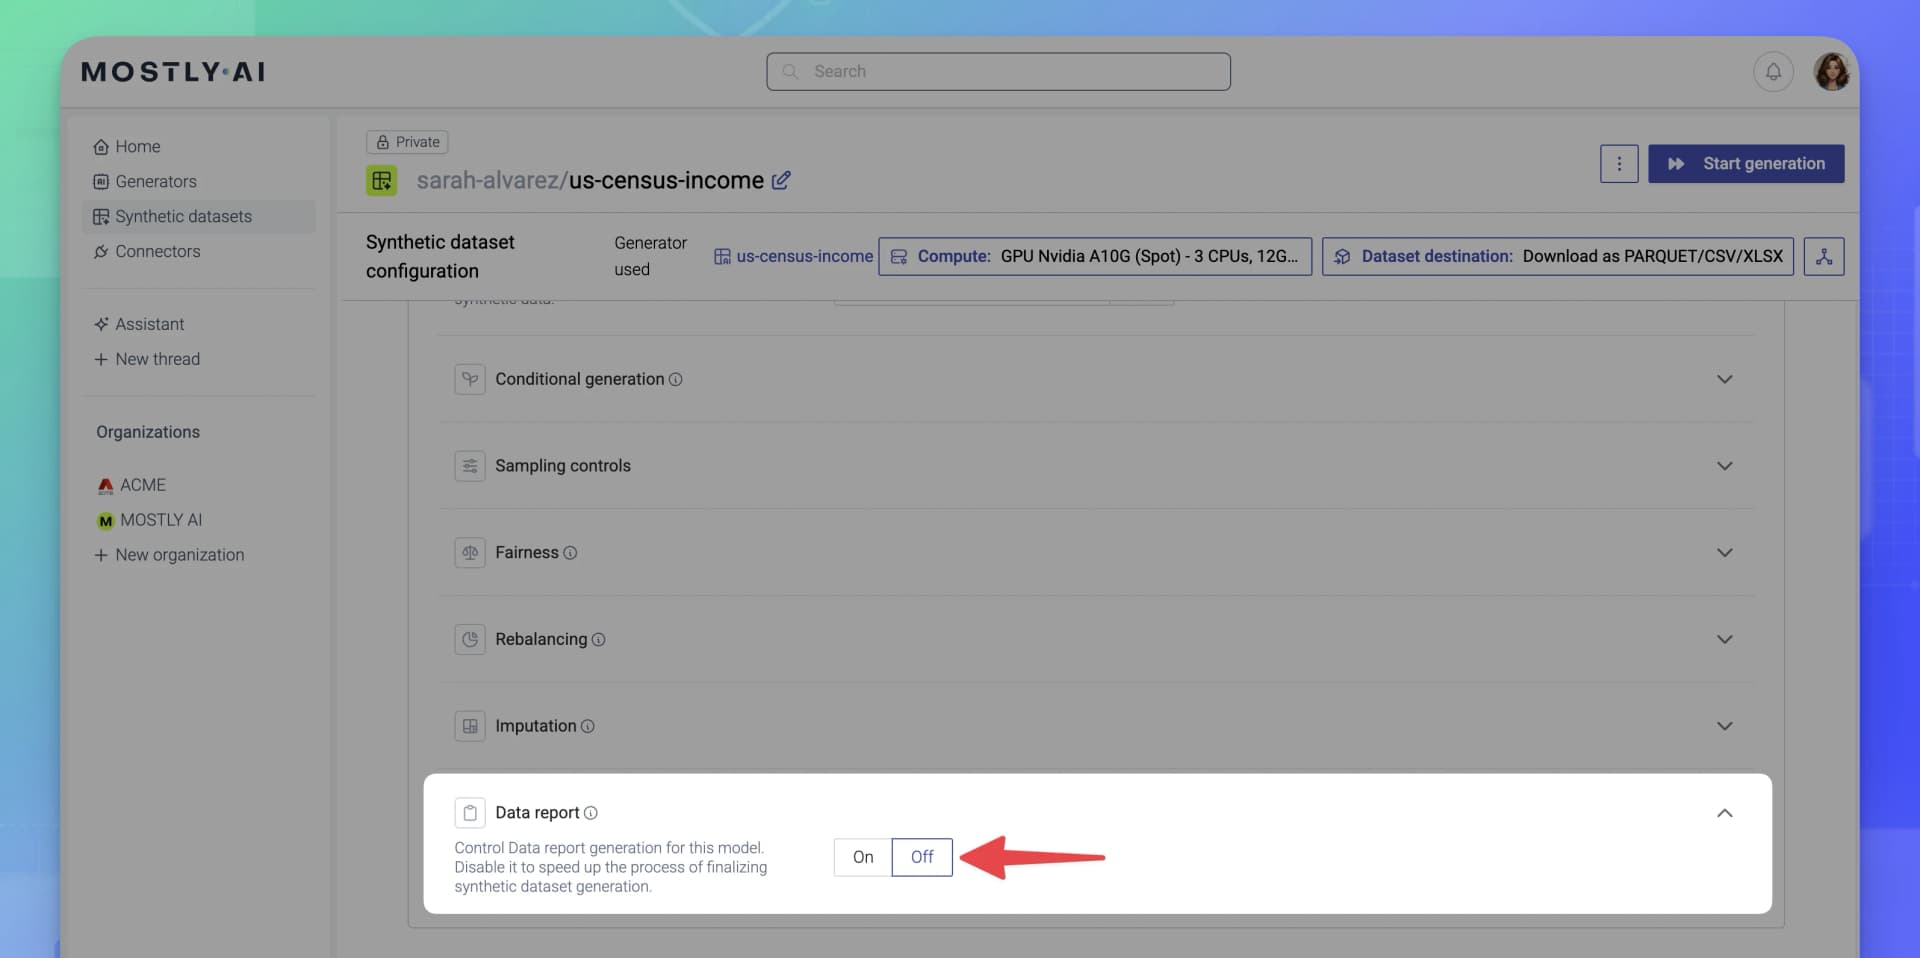Expand the Sampling controls section

pos(1724,466)
